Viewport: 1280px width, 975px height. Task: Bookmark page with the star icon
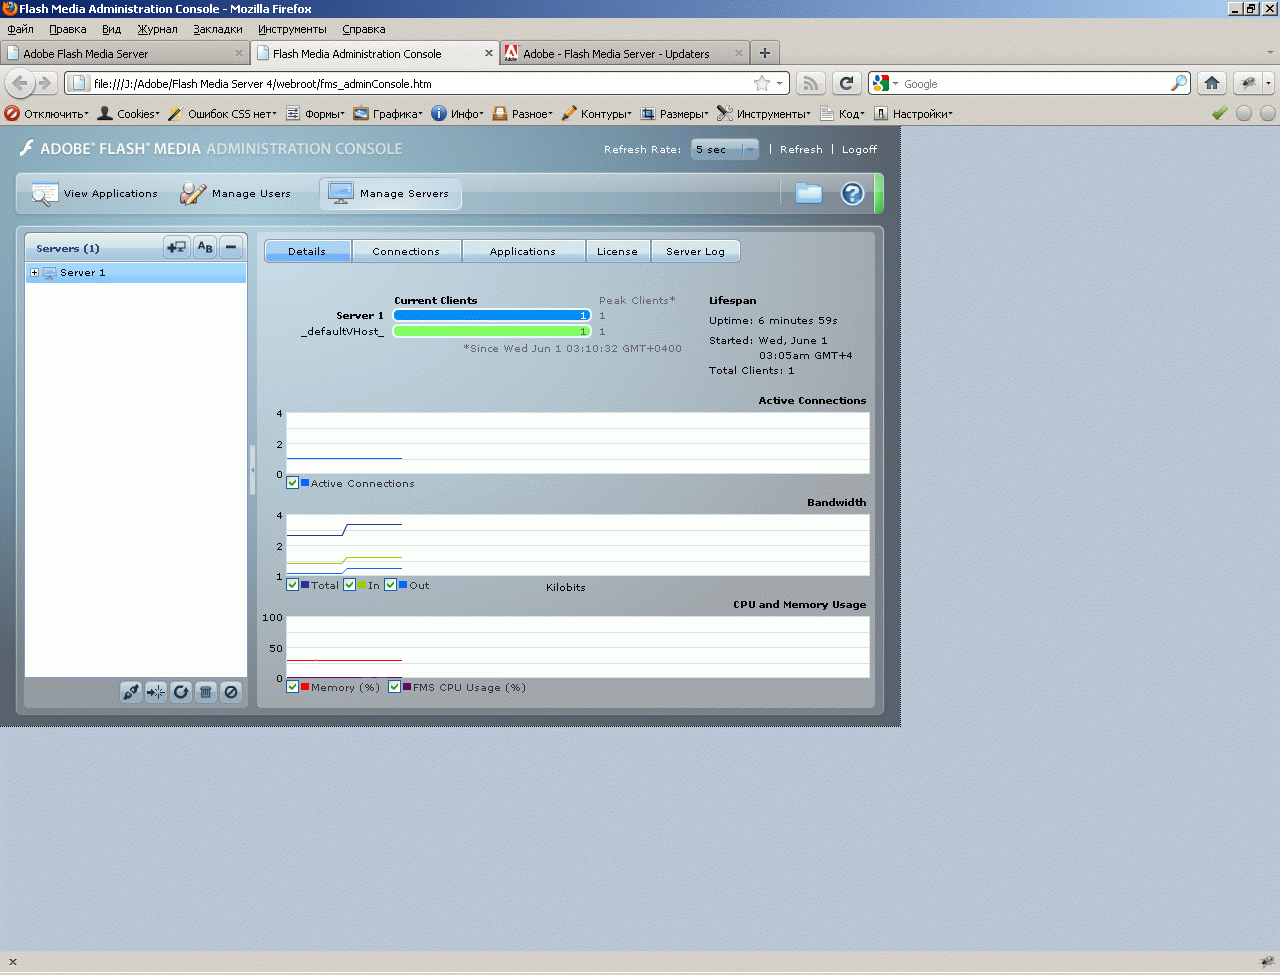click(x=762, y=83)
